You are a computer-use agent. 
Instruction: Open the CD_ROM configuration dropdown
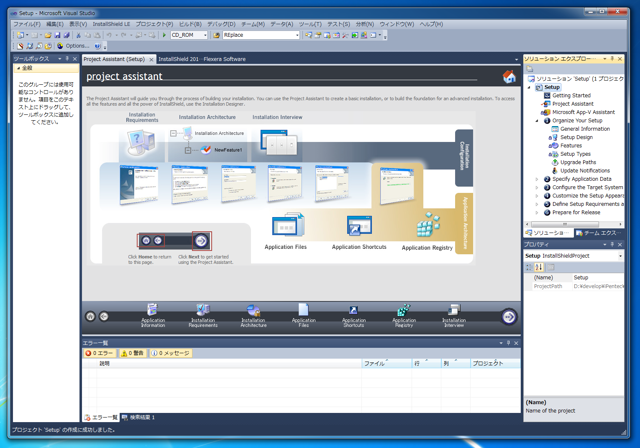[x=205, y=35]
